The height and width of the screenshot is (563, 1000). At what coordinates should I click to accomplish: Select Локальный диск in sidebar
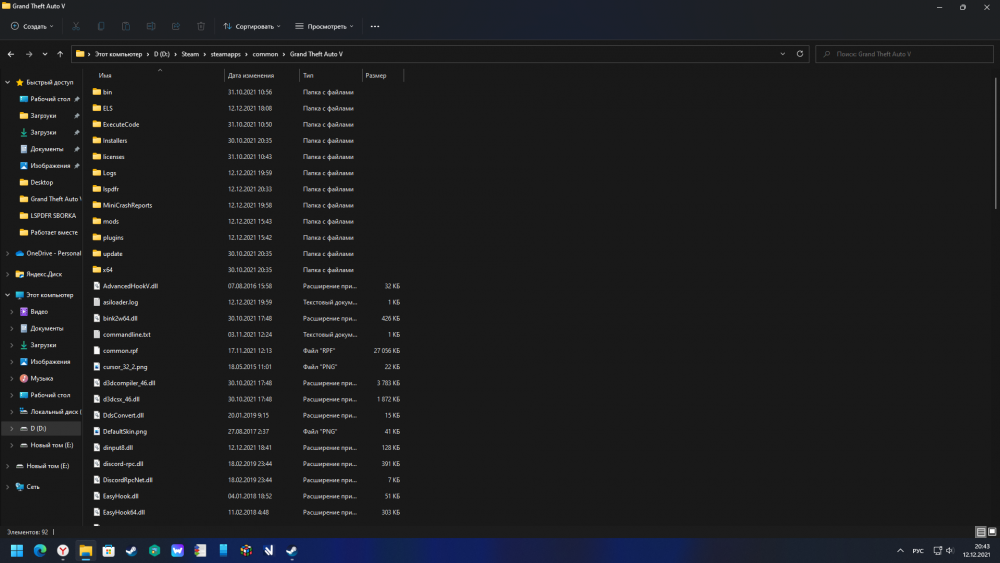coord(50,412)
